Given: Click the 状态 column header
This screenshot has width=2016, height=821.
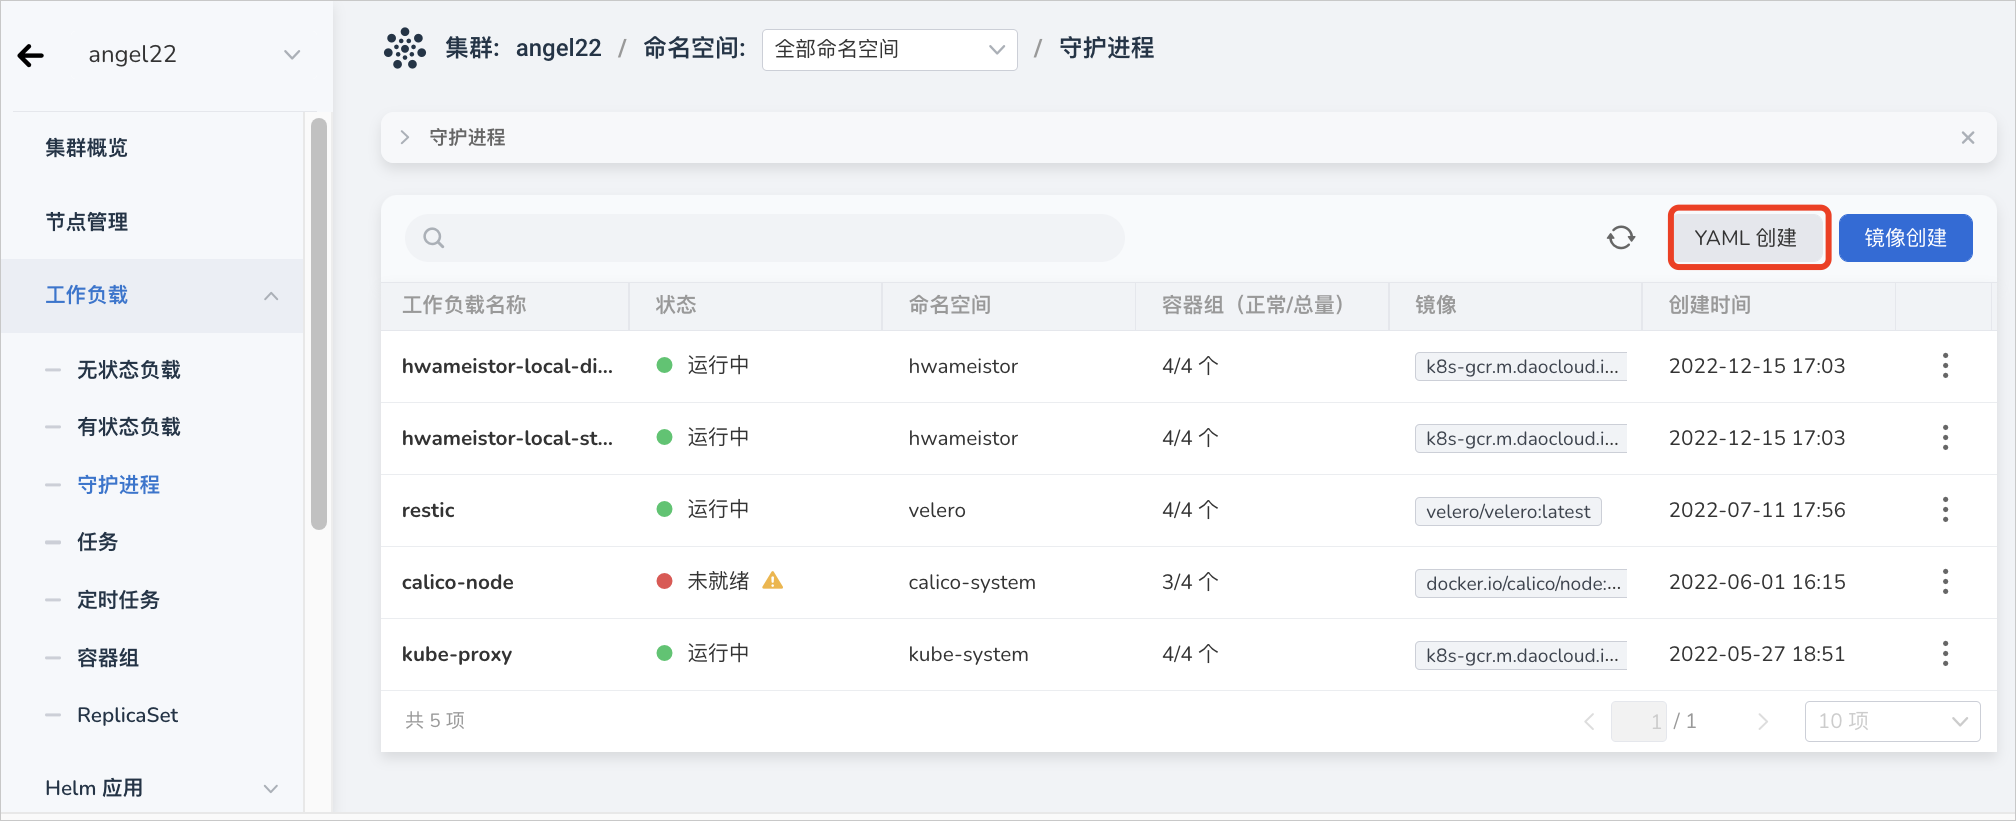Looking at the screenshot, I should pos(676,305).
